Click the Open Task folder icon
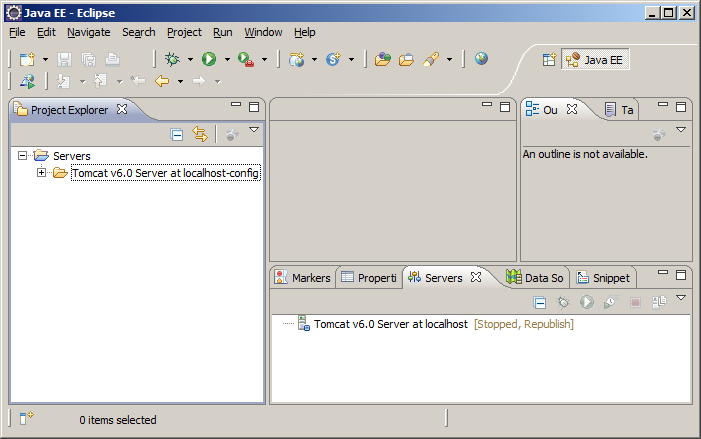The image size is (701, 439). point(406,59)
